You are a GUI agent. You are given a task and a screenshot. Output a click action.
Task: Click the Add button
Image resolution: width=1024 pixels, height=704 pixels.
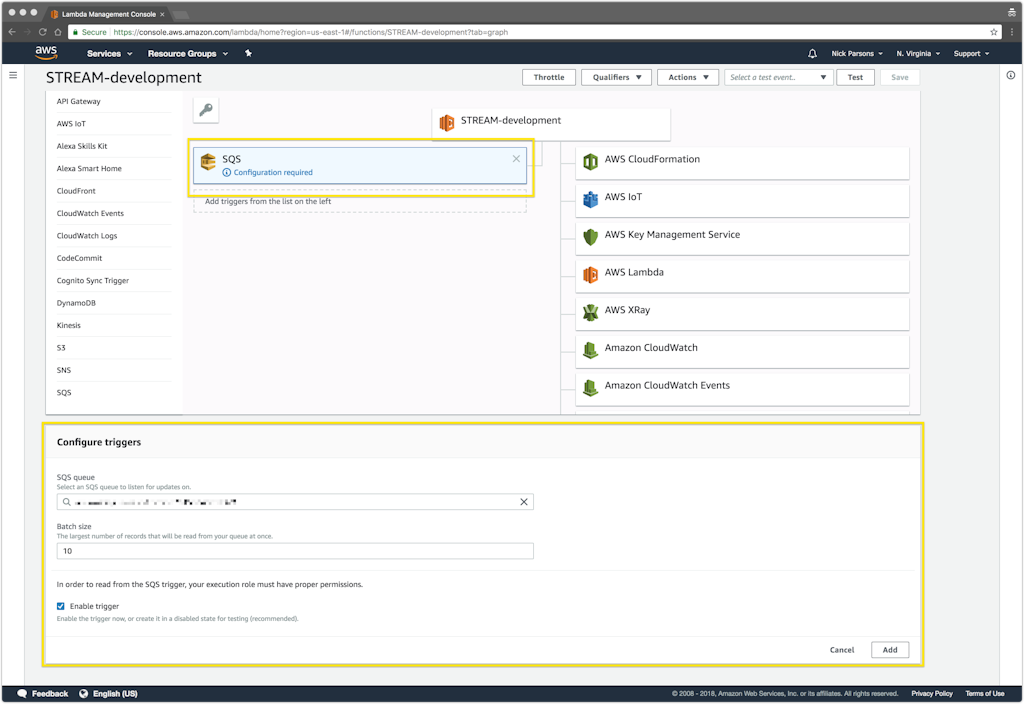(x=889, y=650)
